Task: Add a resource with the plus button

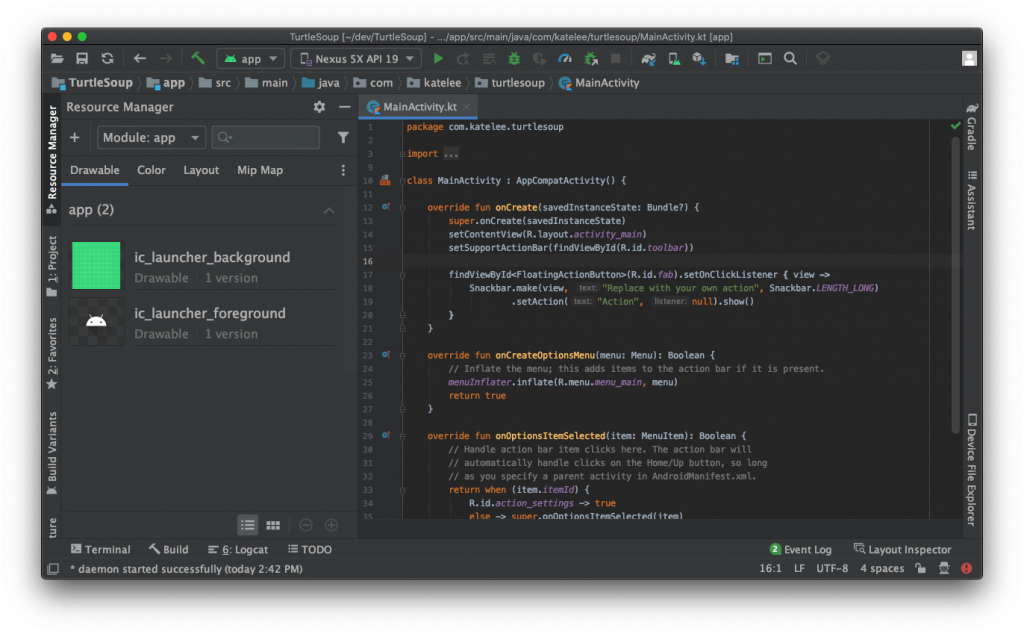Action: point(75,138)
